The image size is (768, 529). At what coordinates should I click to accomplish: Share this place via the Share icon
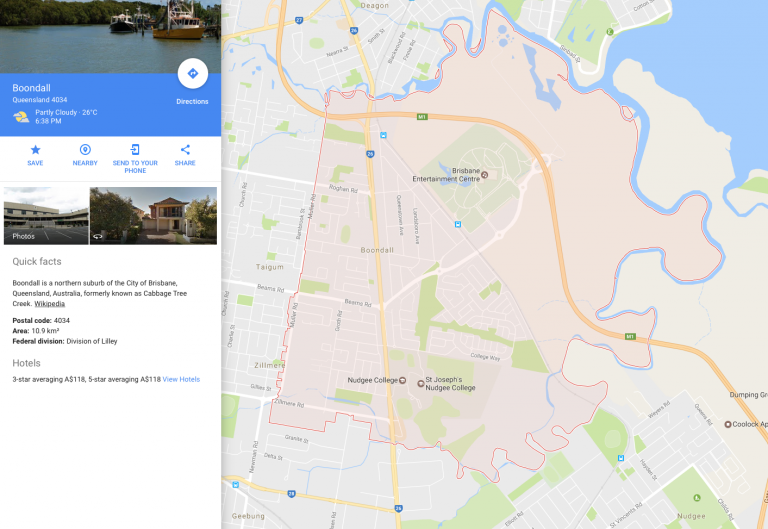pos(185,149)
